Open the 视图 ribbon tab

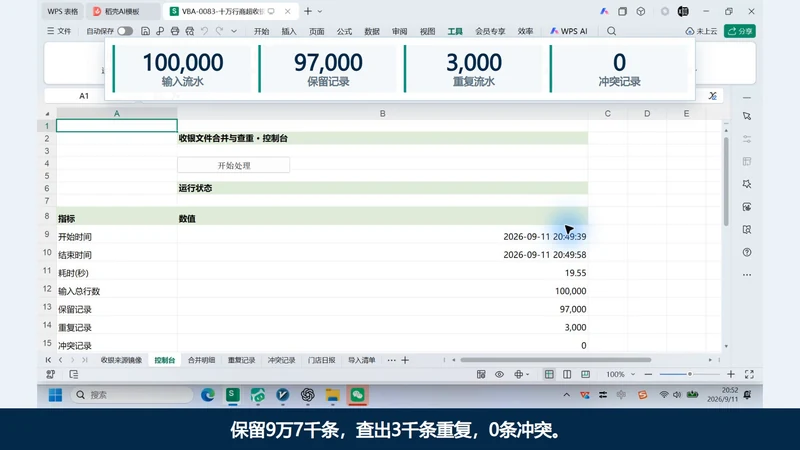(427, 31)
